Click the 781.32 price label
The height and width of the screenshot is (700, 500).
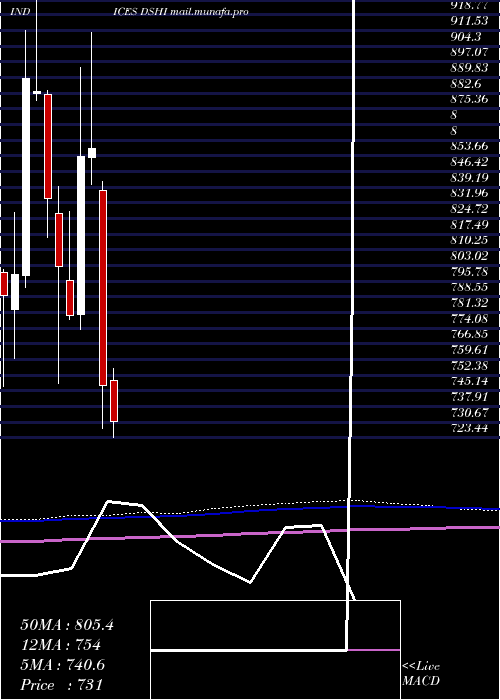(469, 302)
